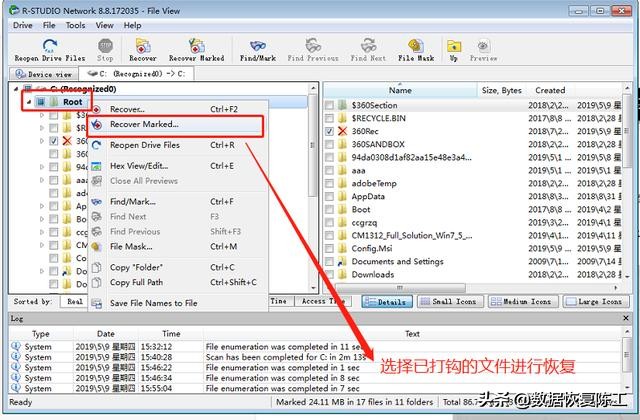
Task: Open the View menu
Action: click(x=104, y=25)
